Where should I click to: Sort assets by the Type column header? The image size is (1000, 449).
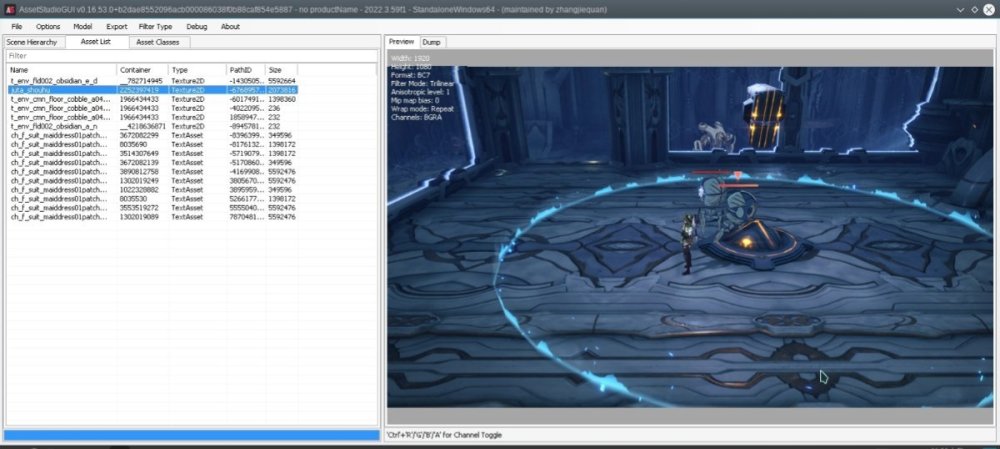coord(196,70)
